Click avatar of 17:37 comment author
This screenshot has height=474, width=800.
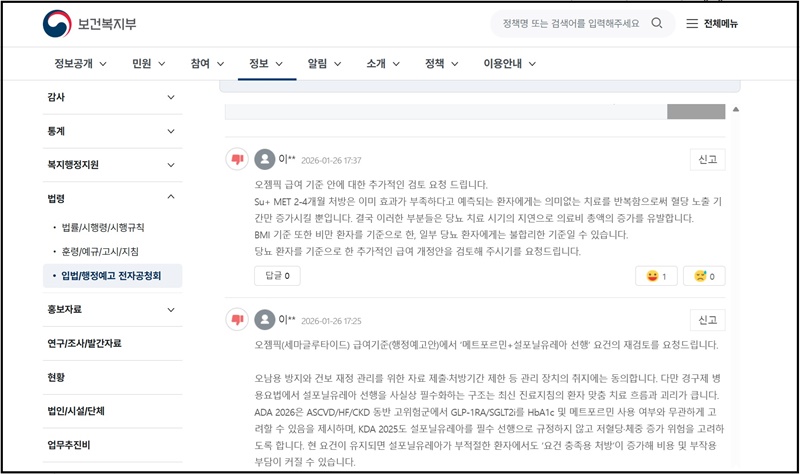[265, 160]
